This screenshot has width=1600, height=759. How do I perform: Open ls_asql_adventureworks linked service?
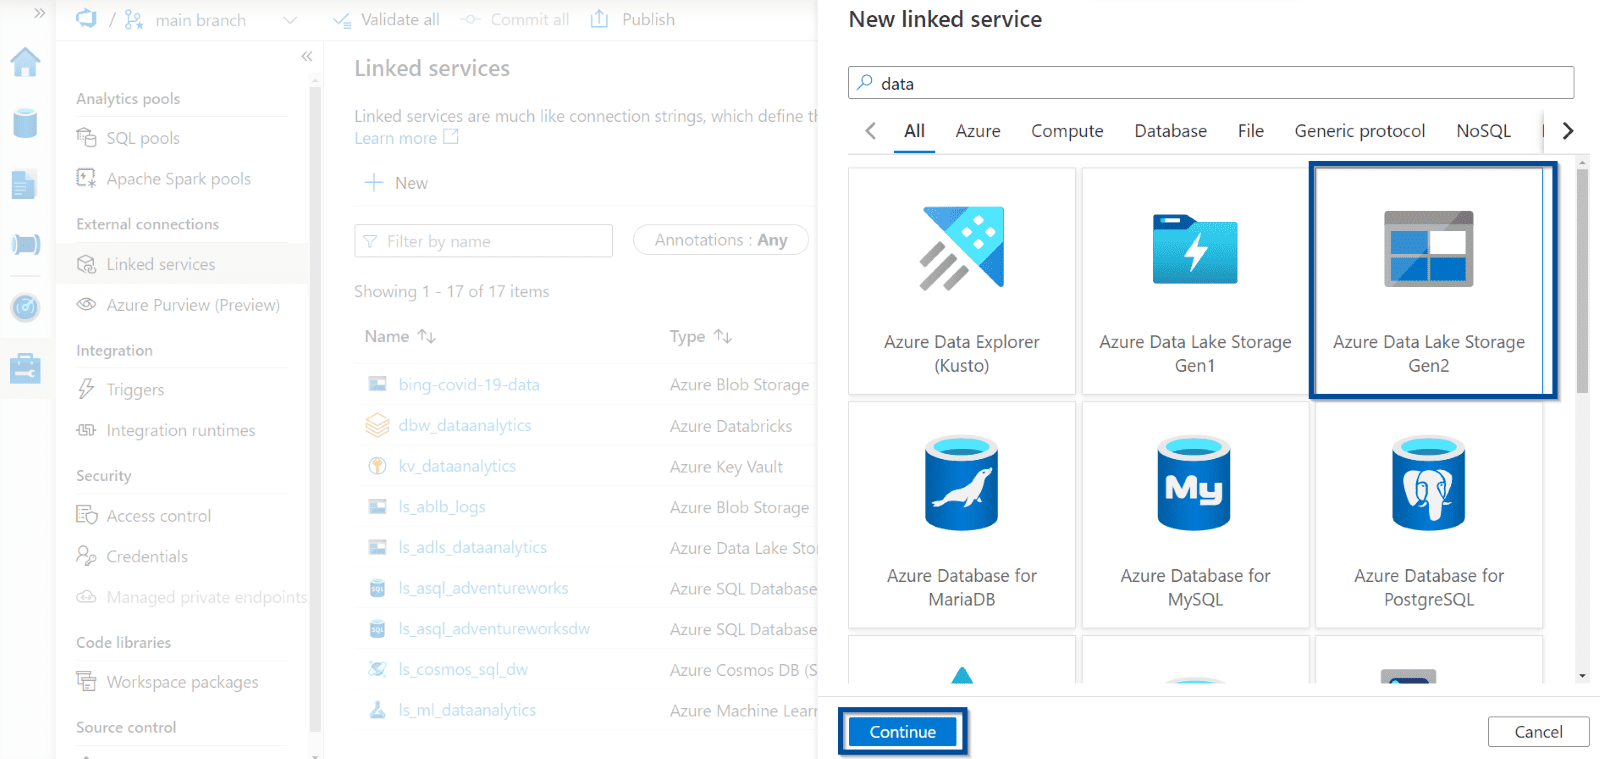(x=483, y=589)
